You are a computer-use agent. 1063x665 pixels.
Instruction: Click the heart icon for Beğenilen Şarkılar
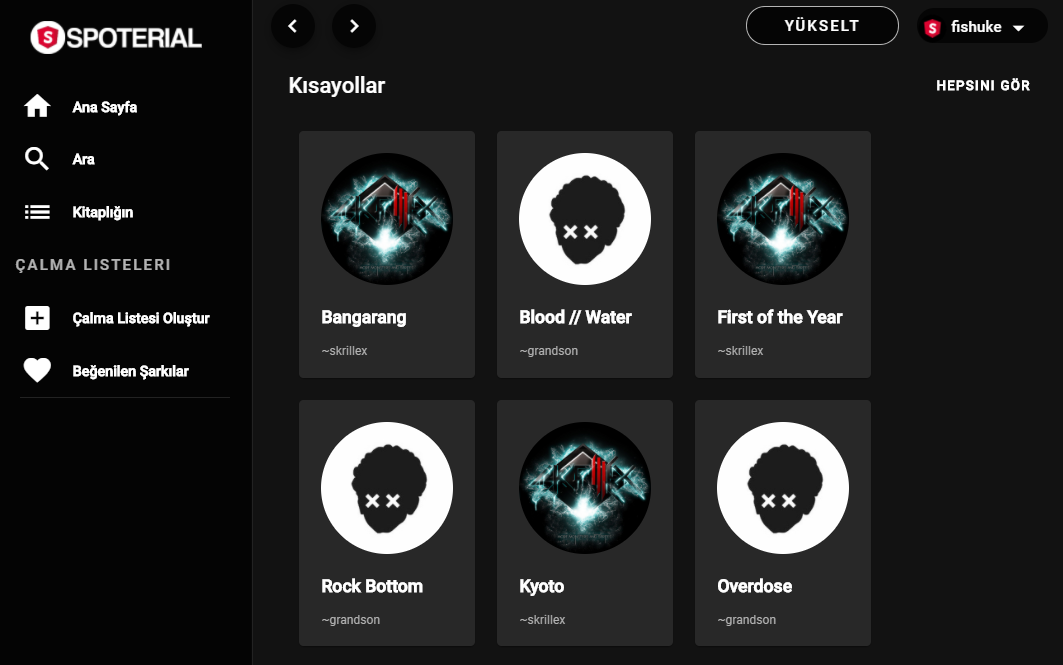pos(37,370)
